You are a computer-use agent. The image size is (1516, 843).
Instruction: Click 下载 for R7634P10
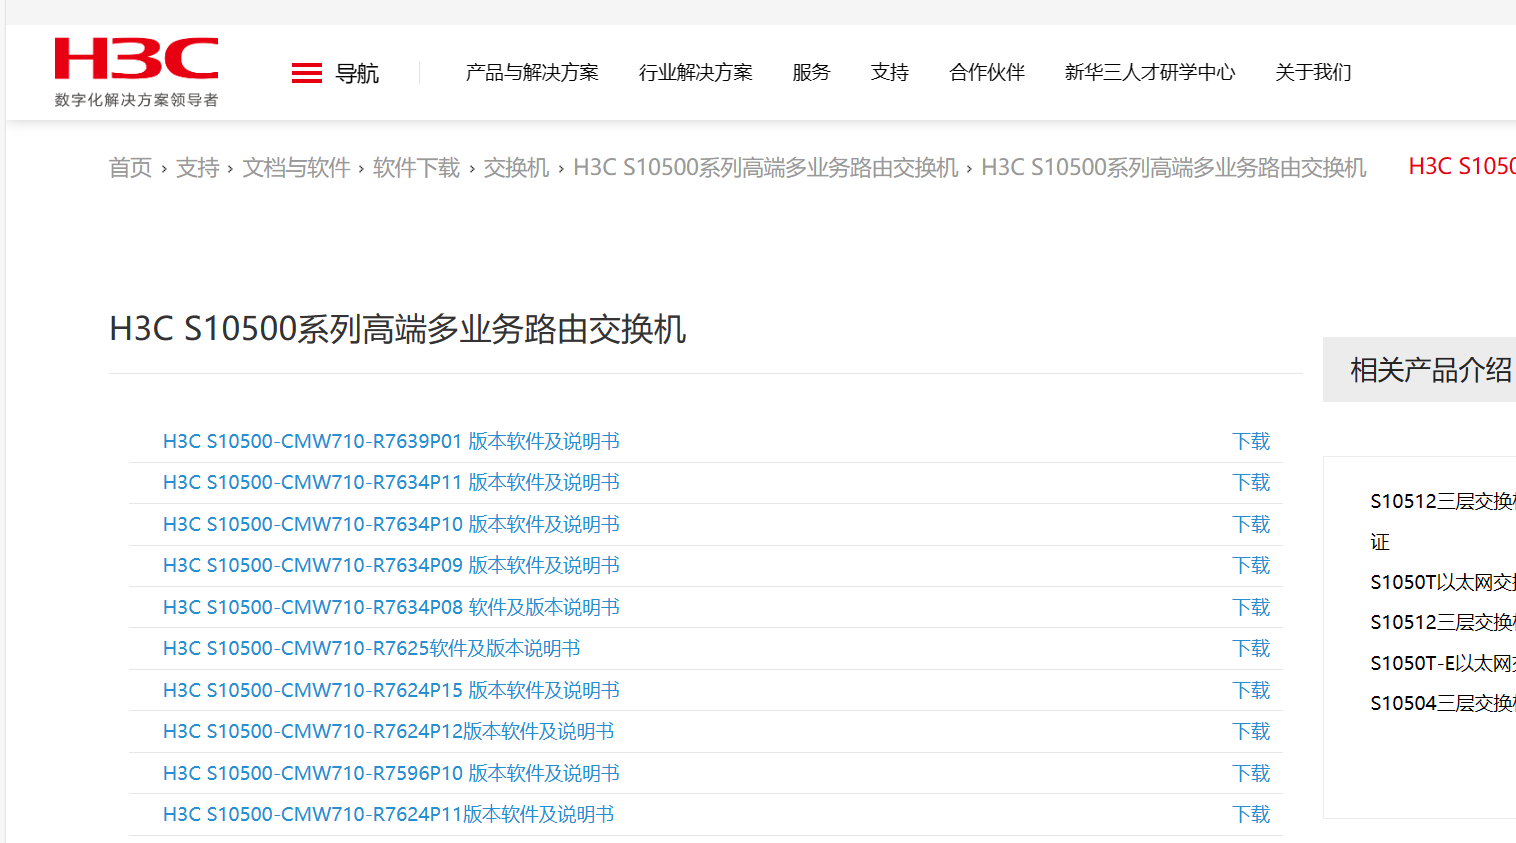click(1251, 525)
